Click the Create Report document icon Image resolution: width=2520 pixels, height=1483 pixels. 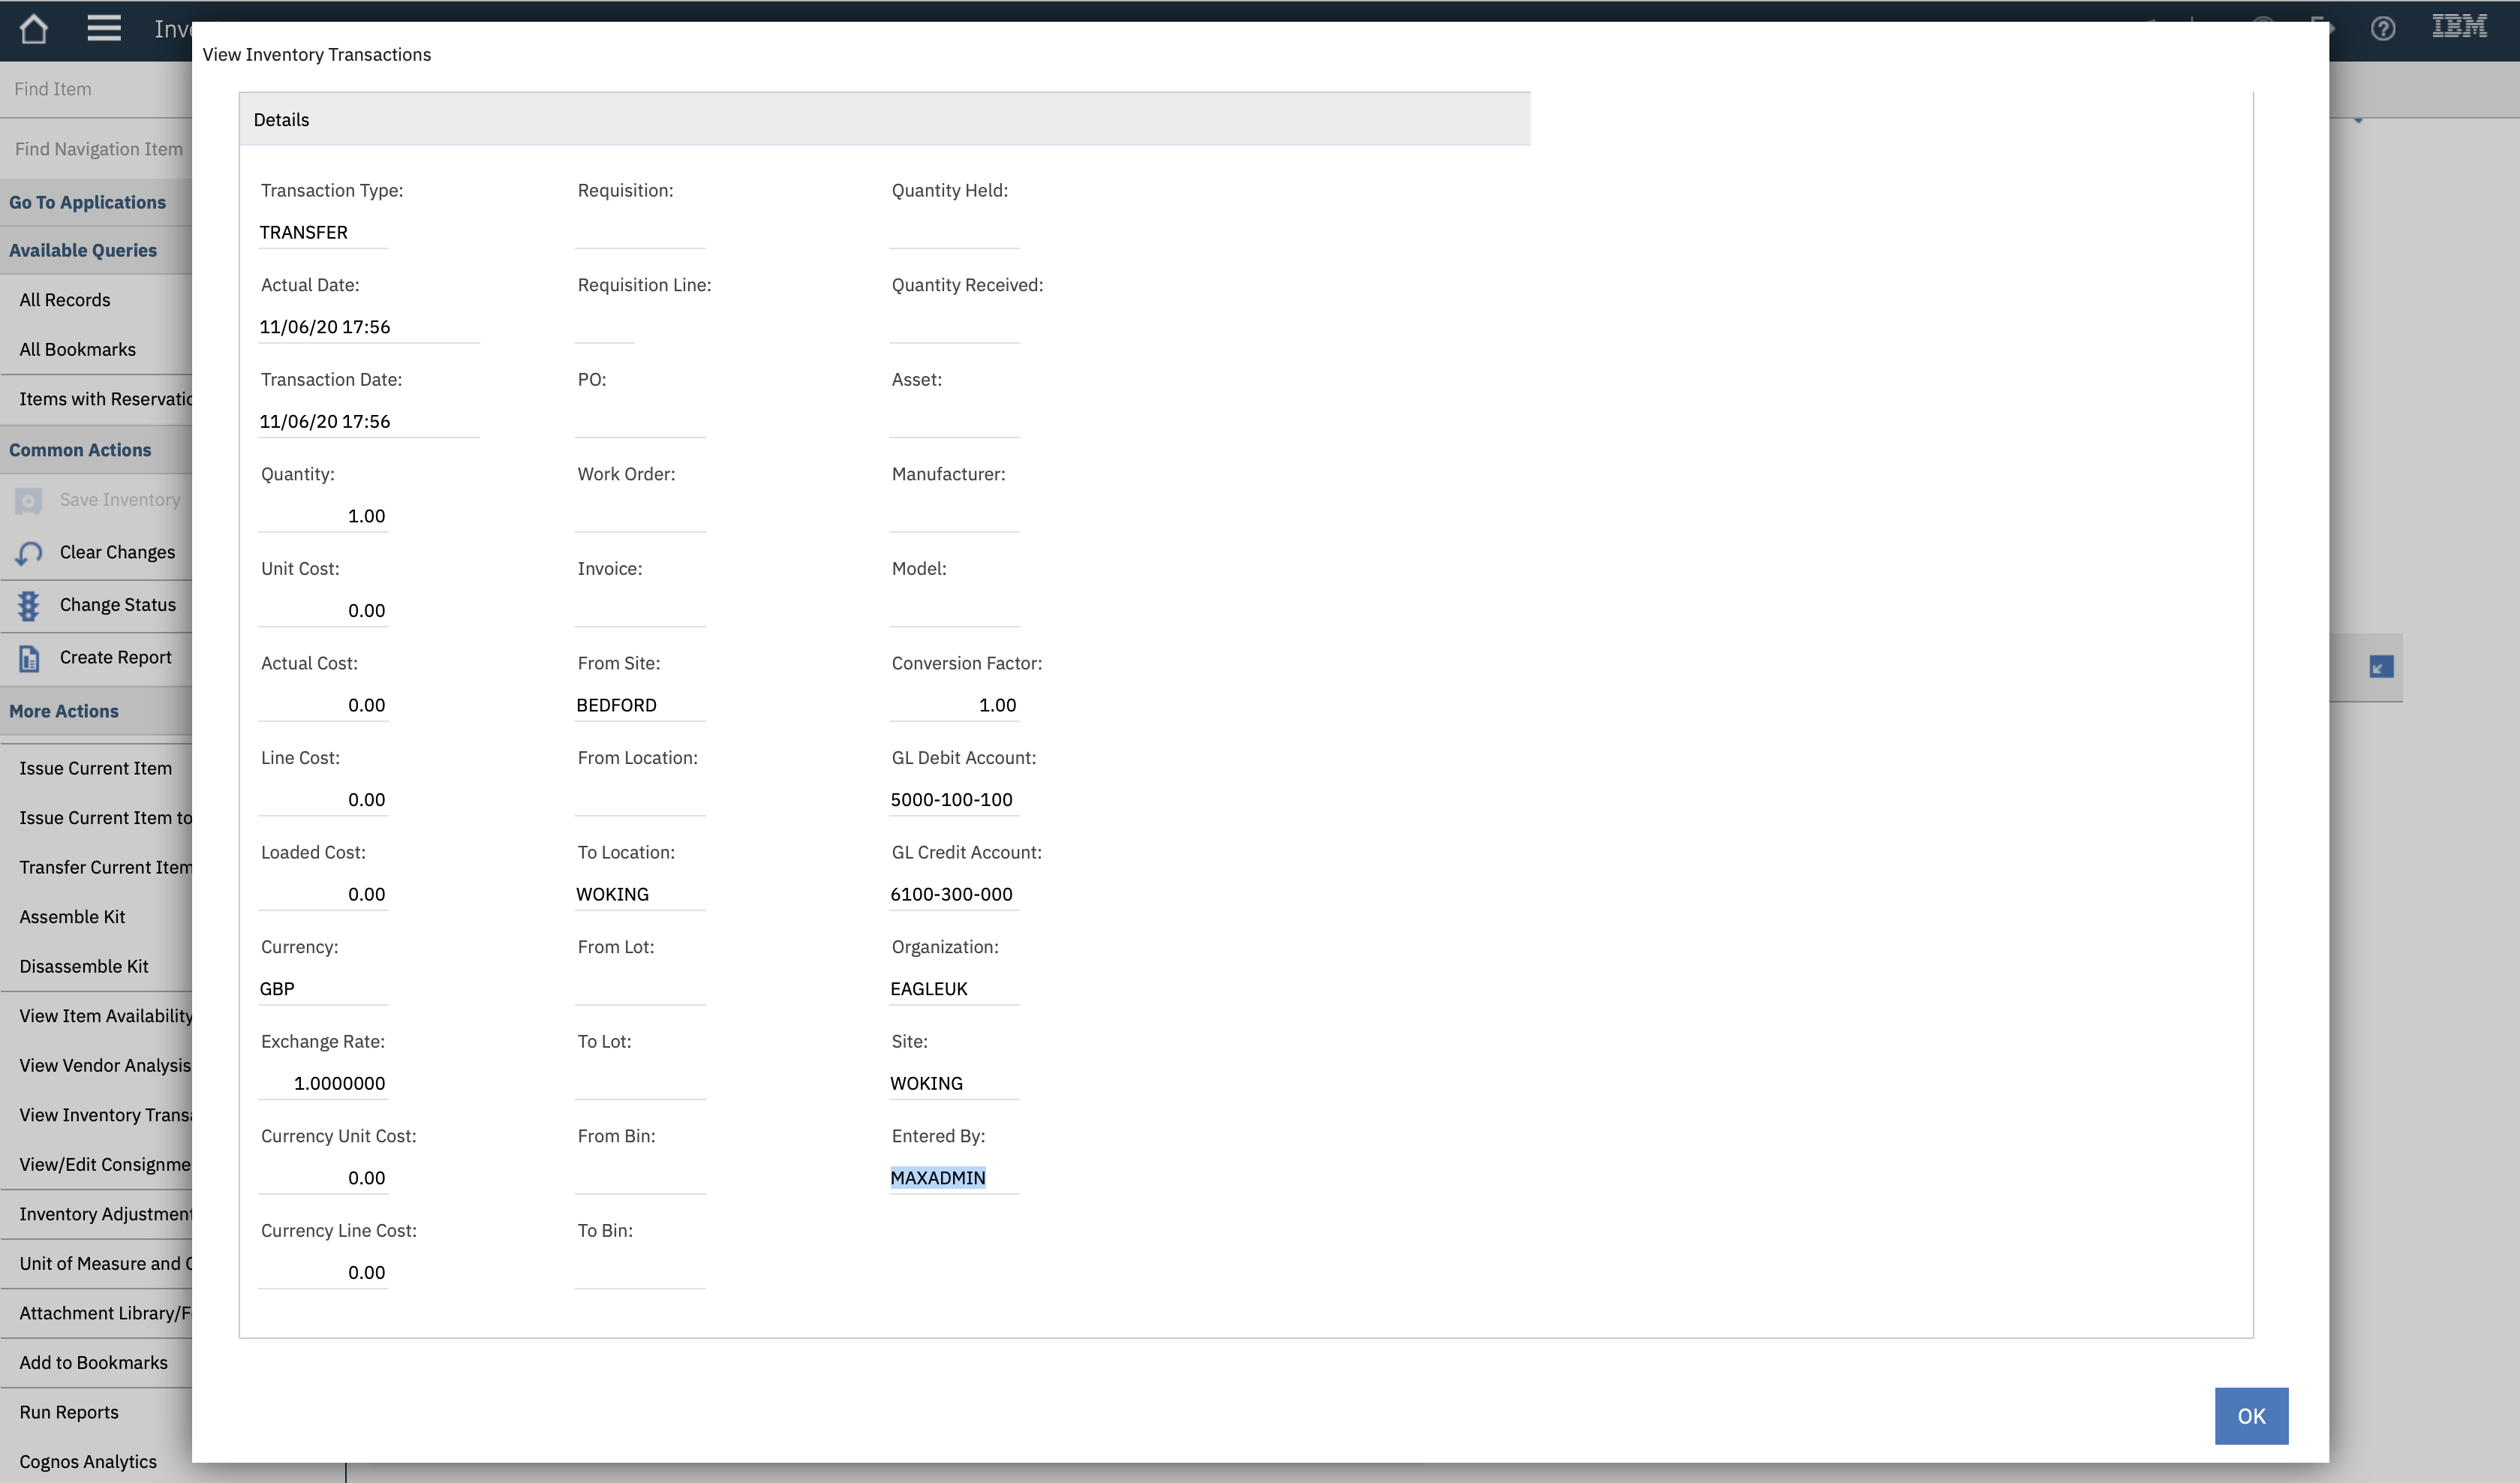(29, 658)
